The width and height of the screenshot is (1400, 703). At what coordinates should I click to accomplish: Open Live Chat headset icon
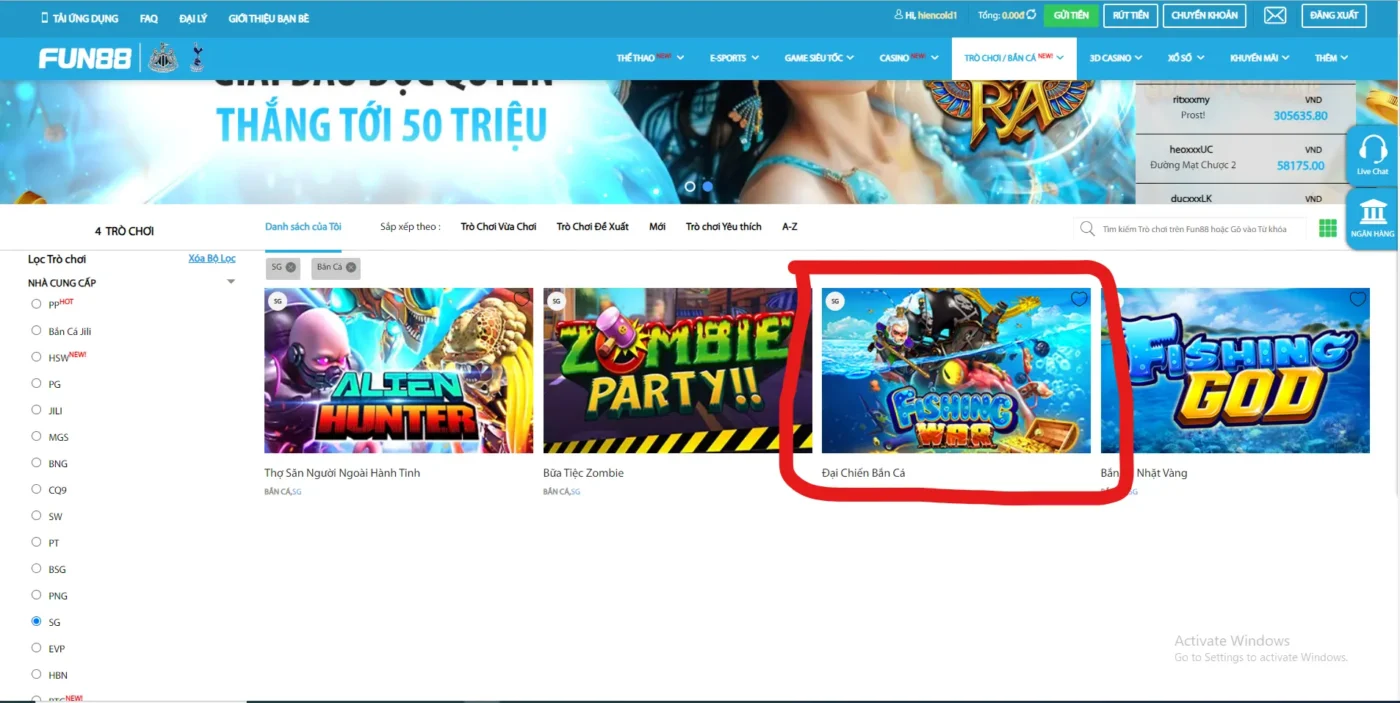pos(1372,154)
